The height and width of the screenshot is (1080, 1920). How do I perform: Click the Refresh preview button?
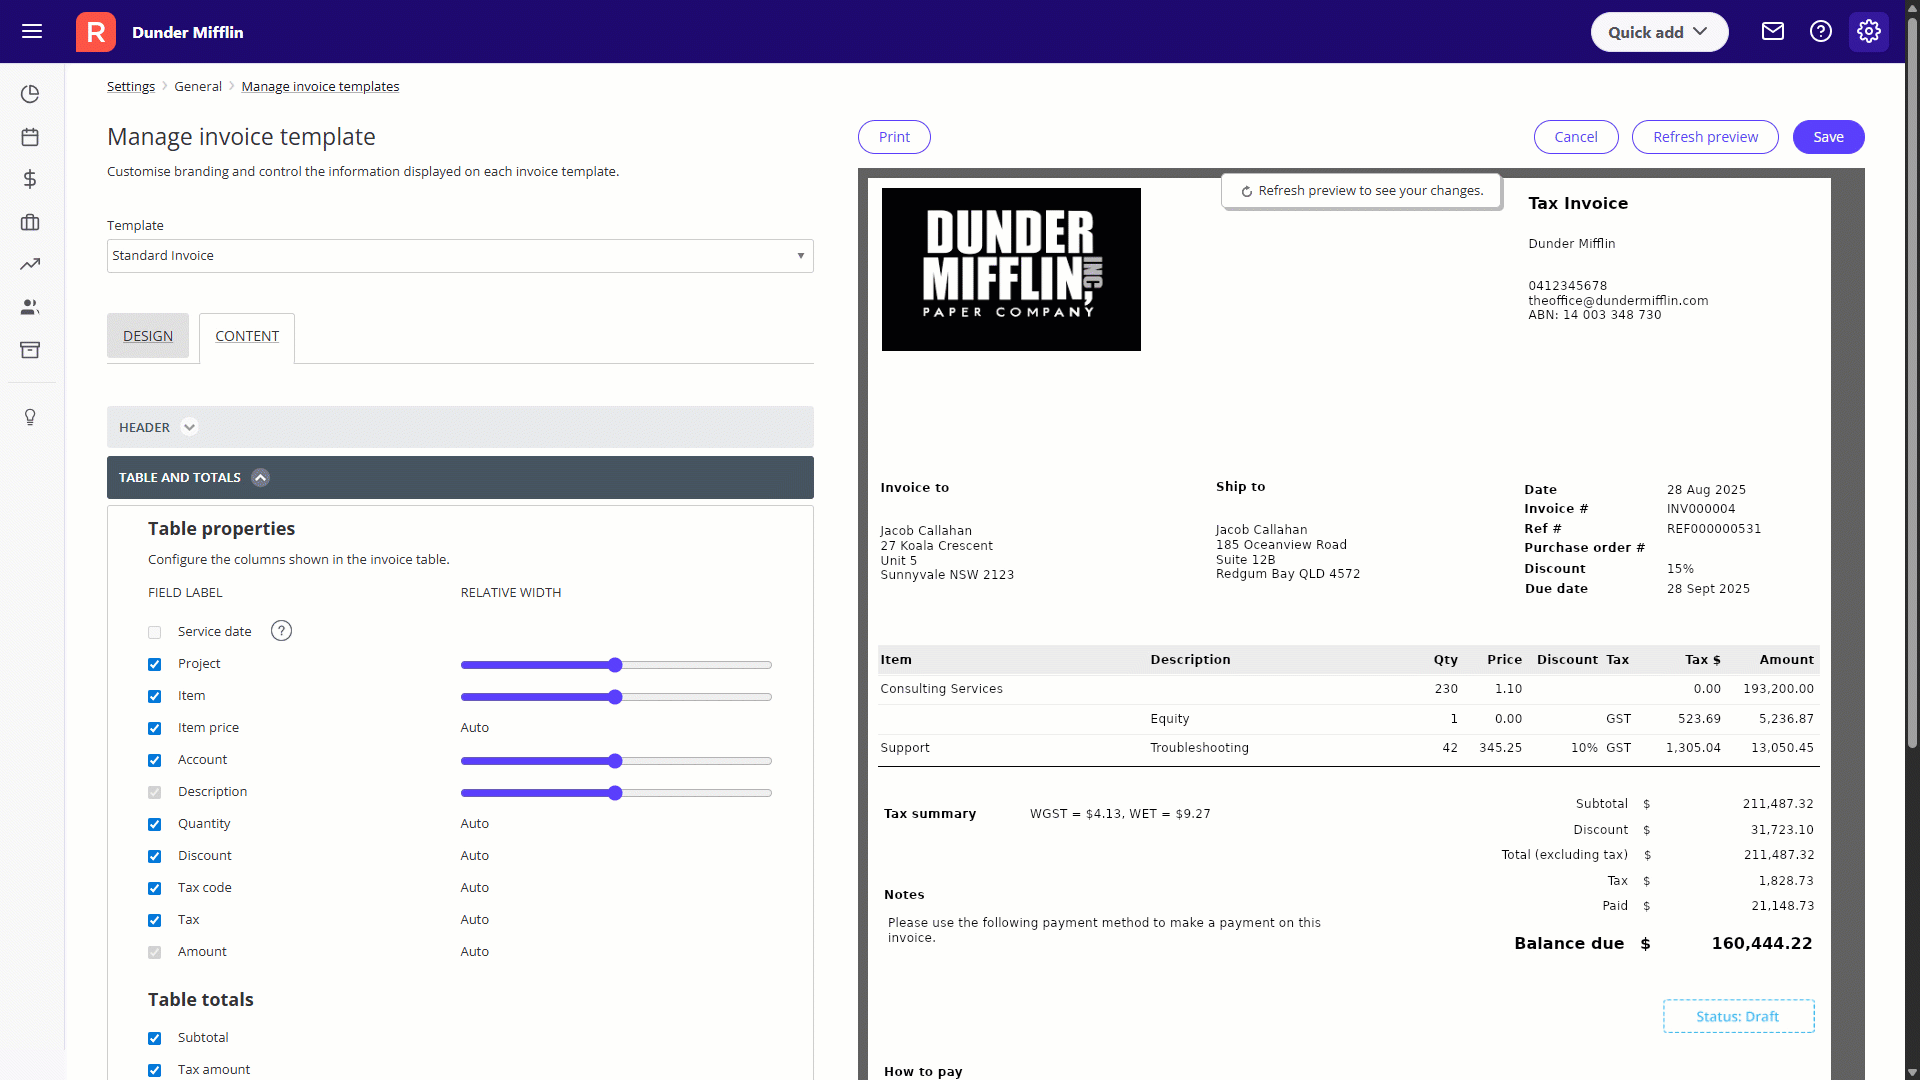pos(1705,137)
